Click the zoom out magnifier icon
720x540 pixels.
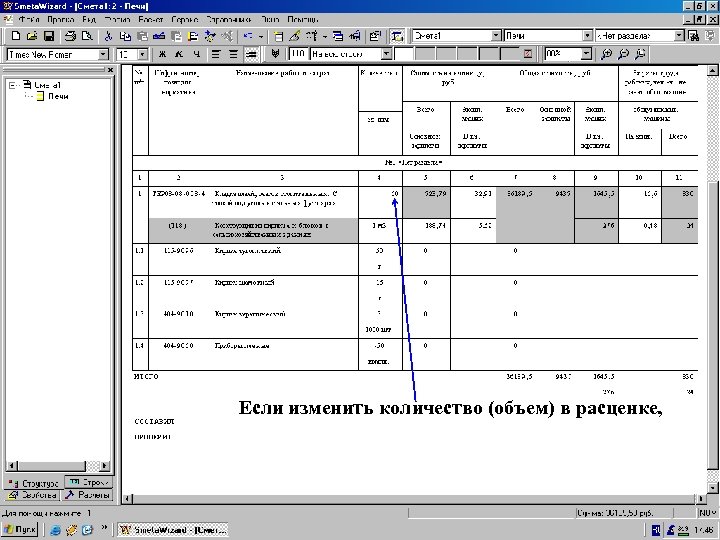click(x=624, y=53)
